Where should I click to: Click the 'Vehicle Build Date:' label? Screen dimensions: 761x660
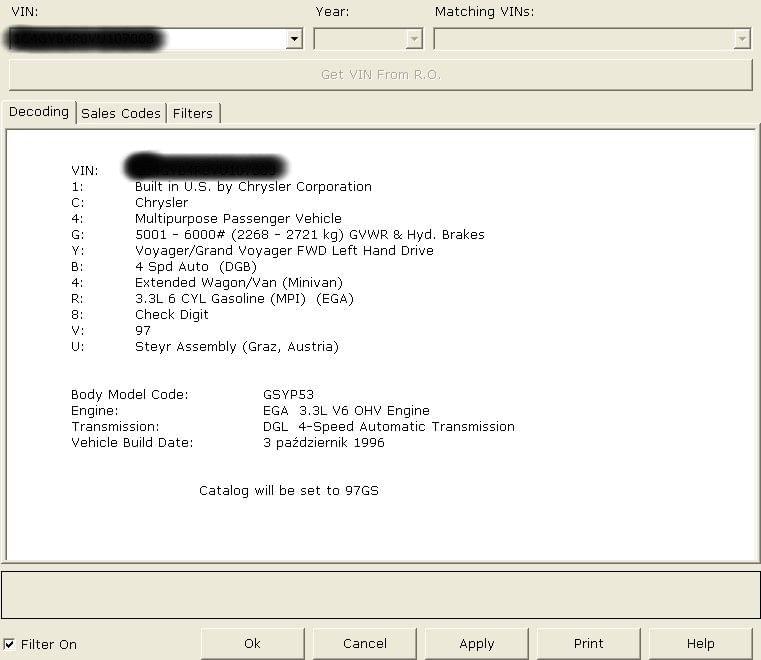tap(132, 443)
